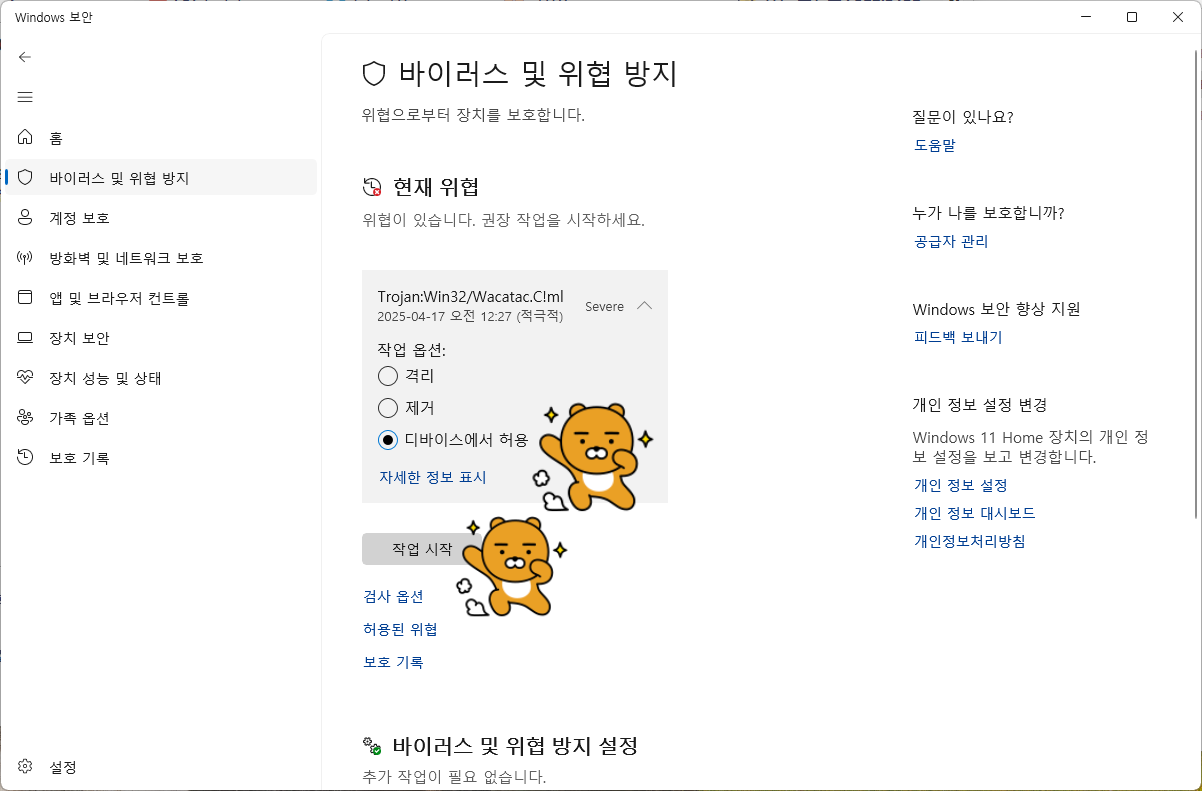Collapse the Trojan threat details chevron

coord(644,306)
